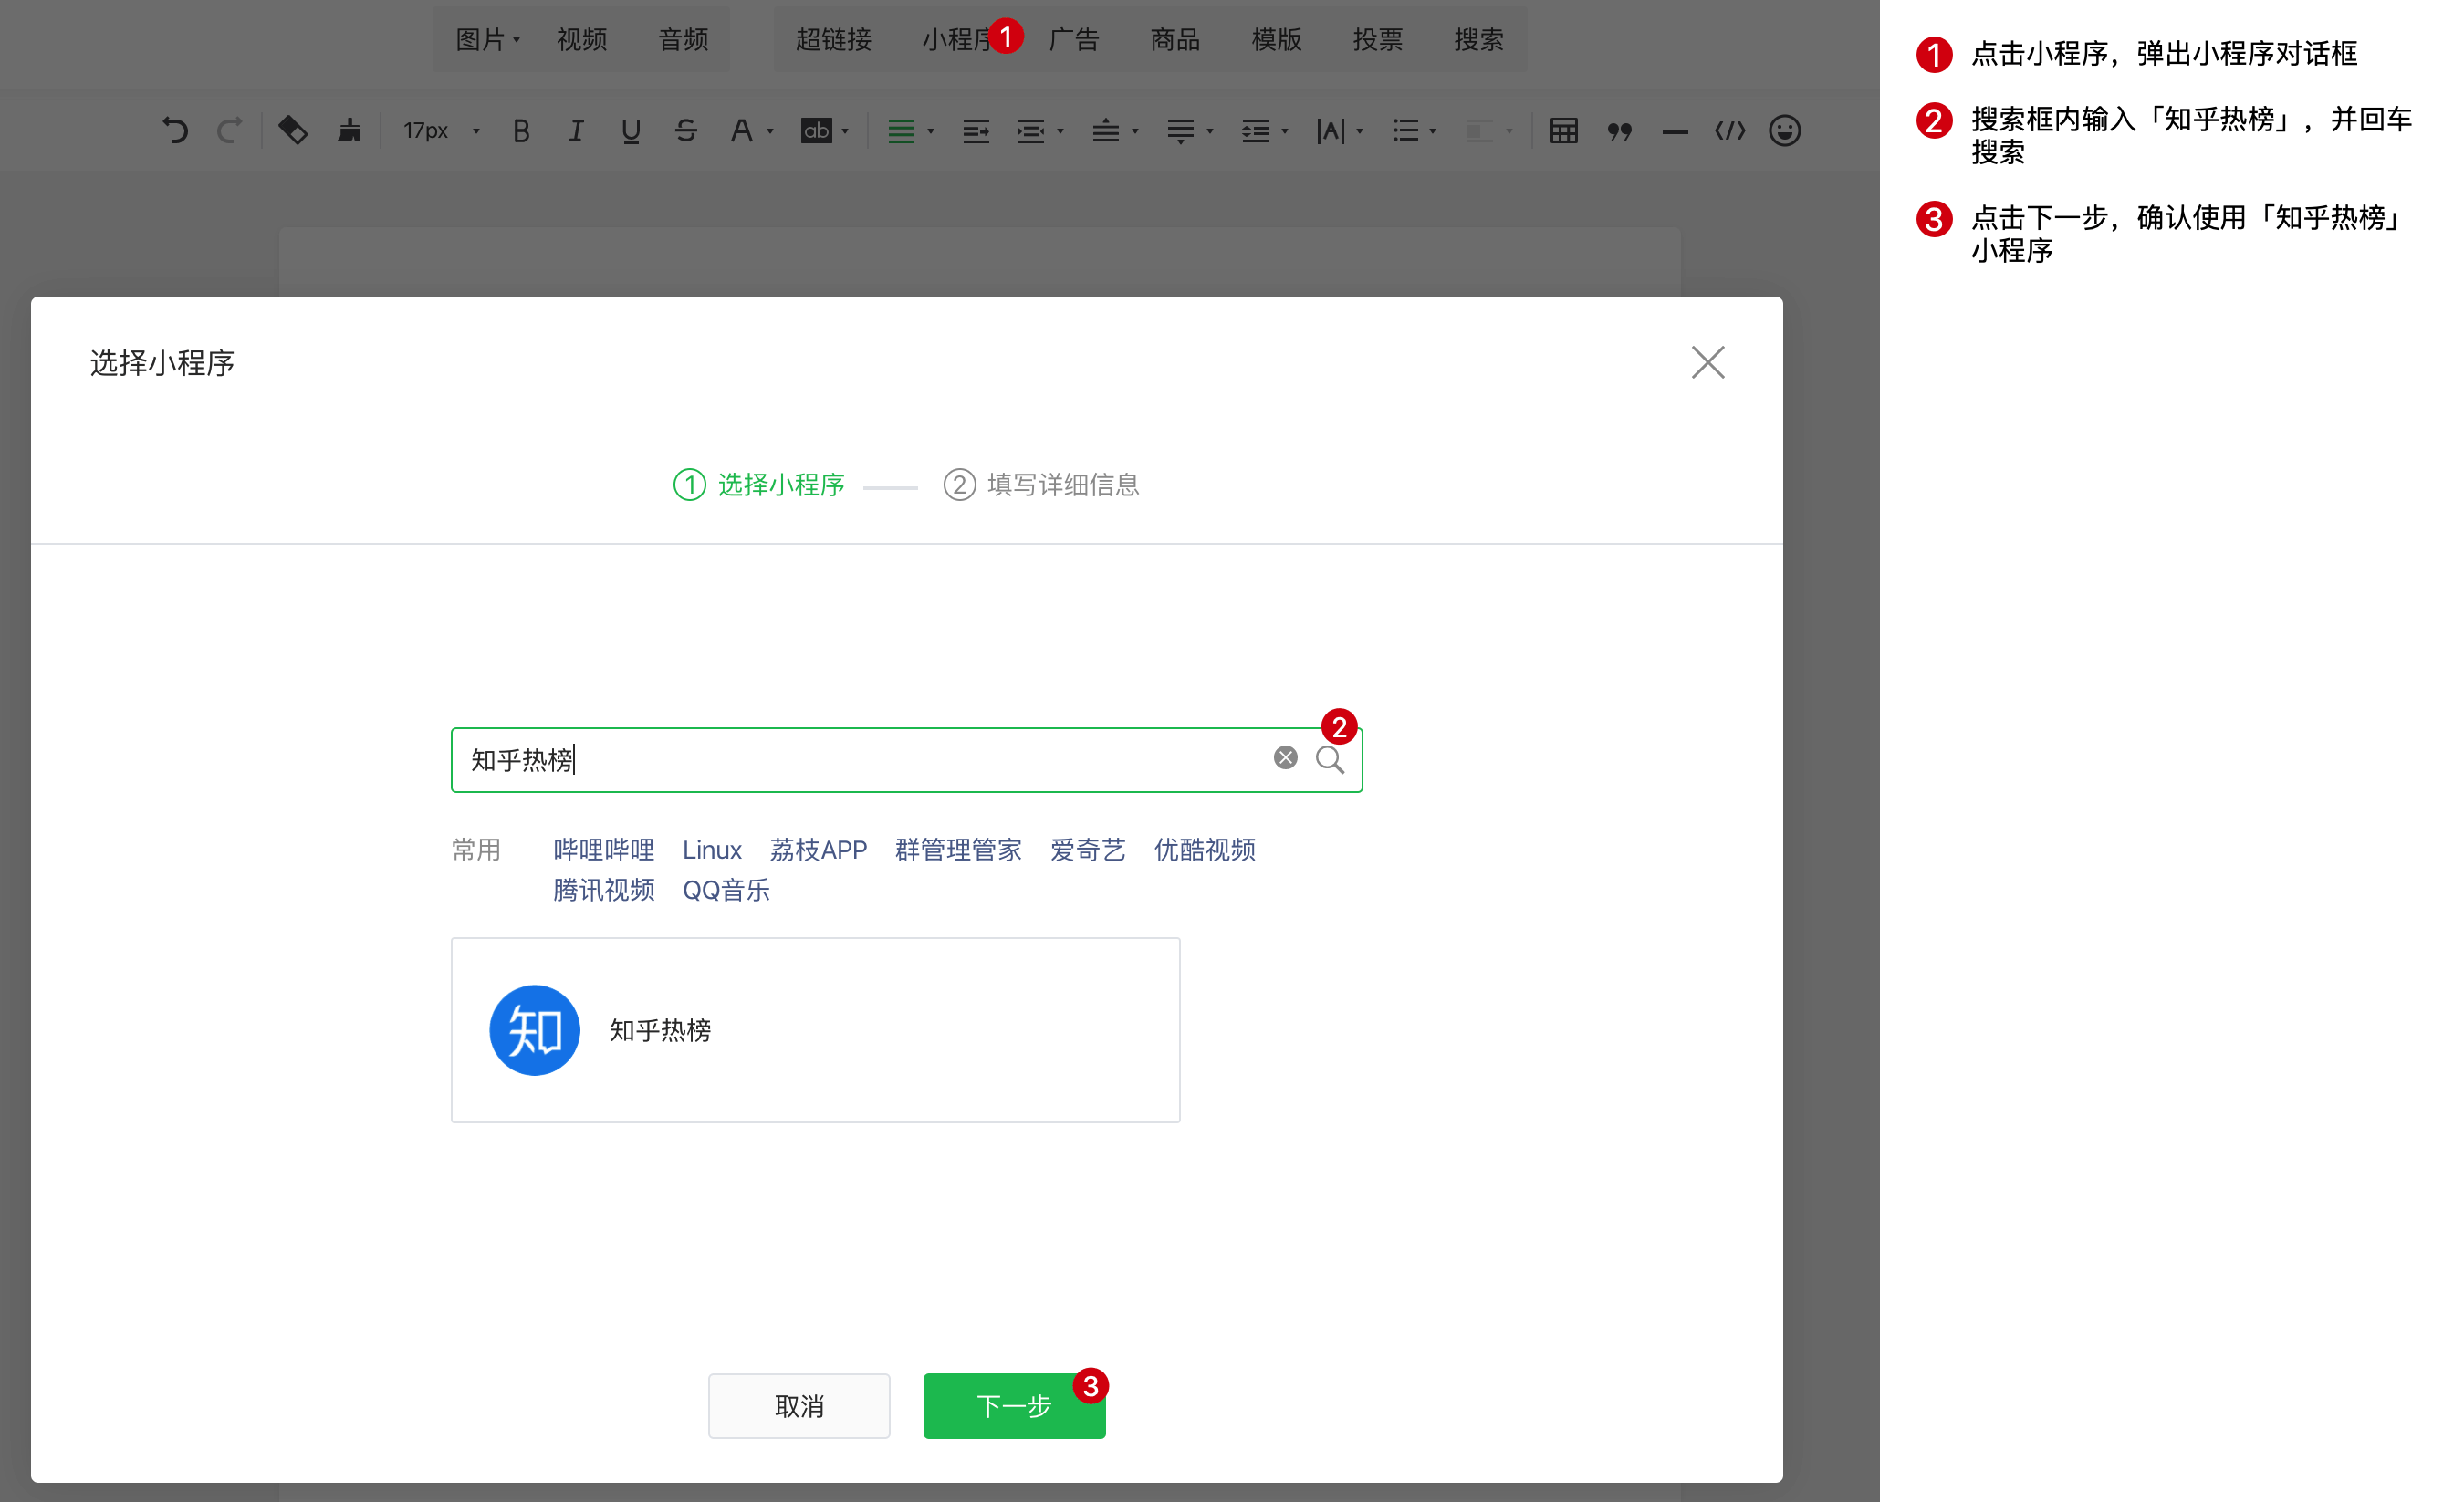Click the blockquote quotation icon

[x=1619, y=131]
